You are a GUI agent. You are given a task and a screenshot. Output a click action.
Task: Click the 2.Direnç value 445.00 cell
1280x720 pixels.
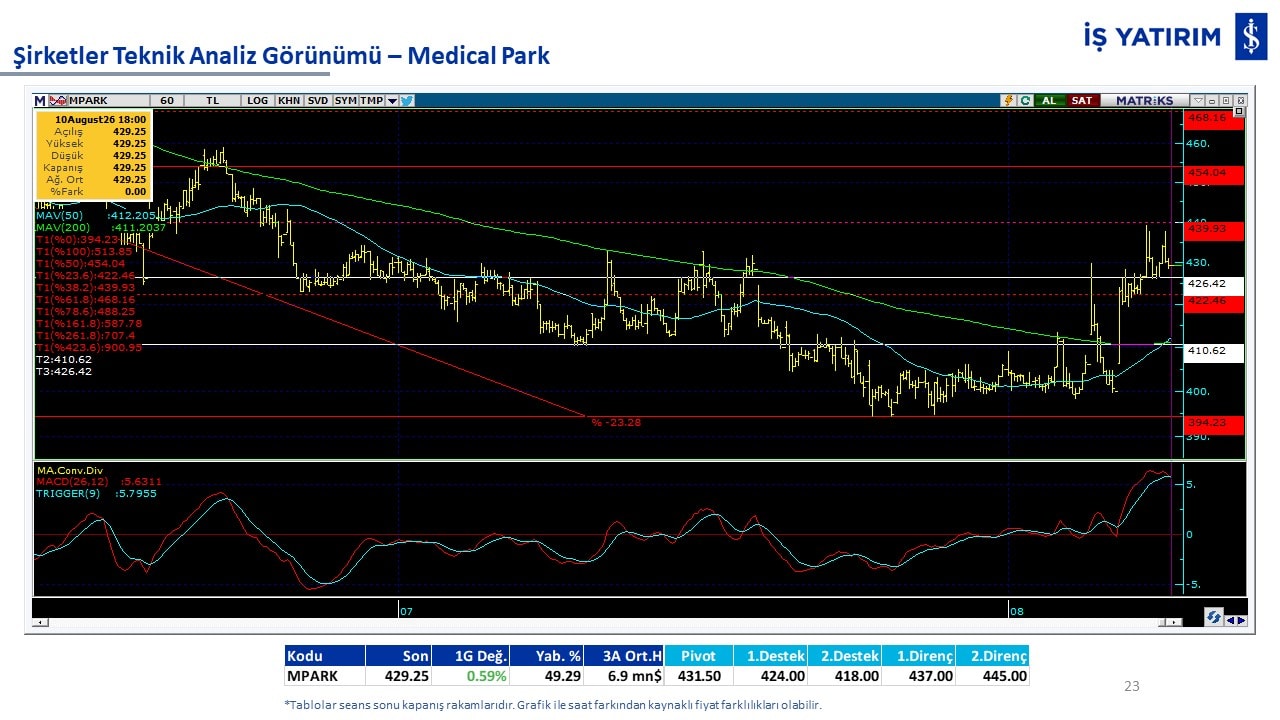[992, 676]
